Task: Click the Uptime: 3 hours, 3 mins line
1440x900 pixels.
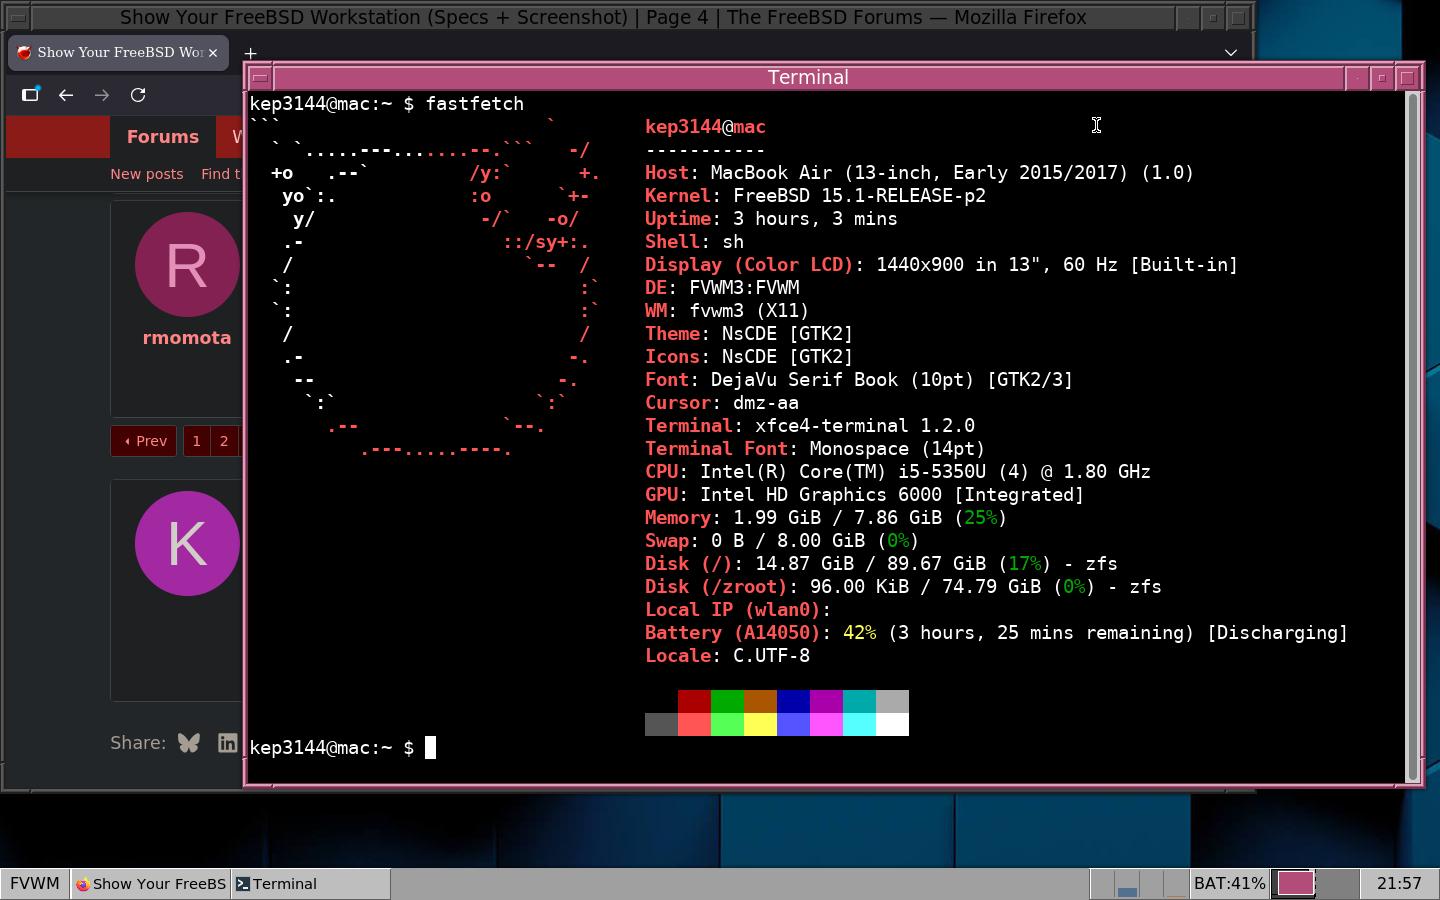Action: (x=771, y=219)
